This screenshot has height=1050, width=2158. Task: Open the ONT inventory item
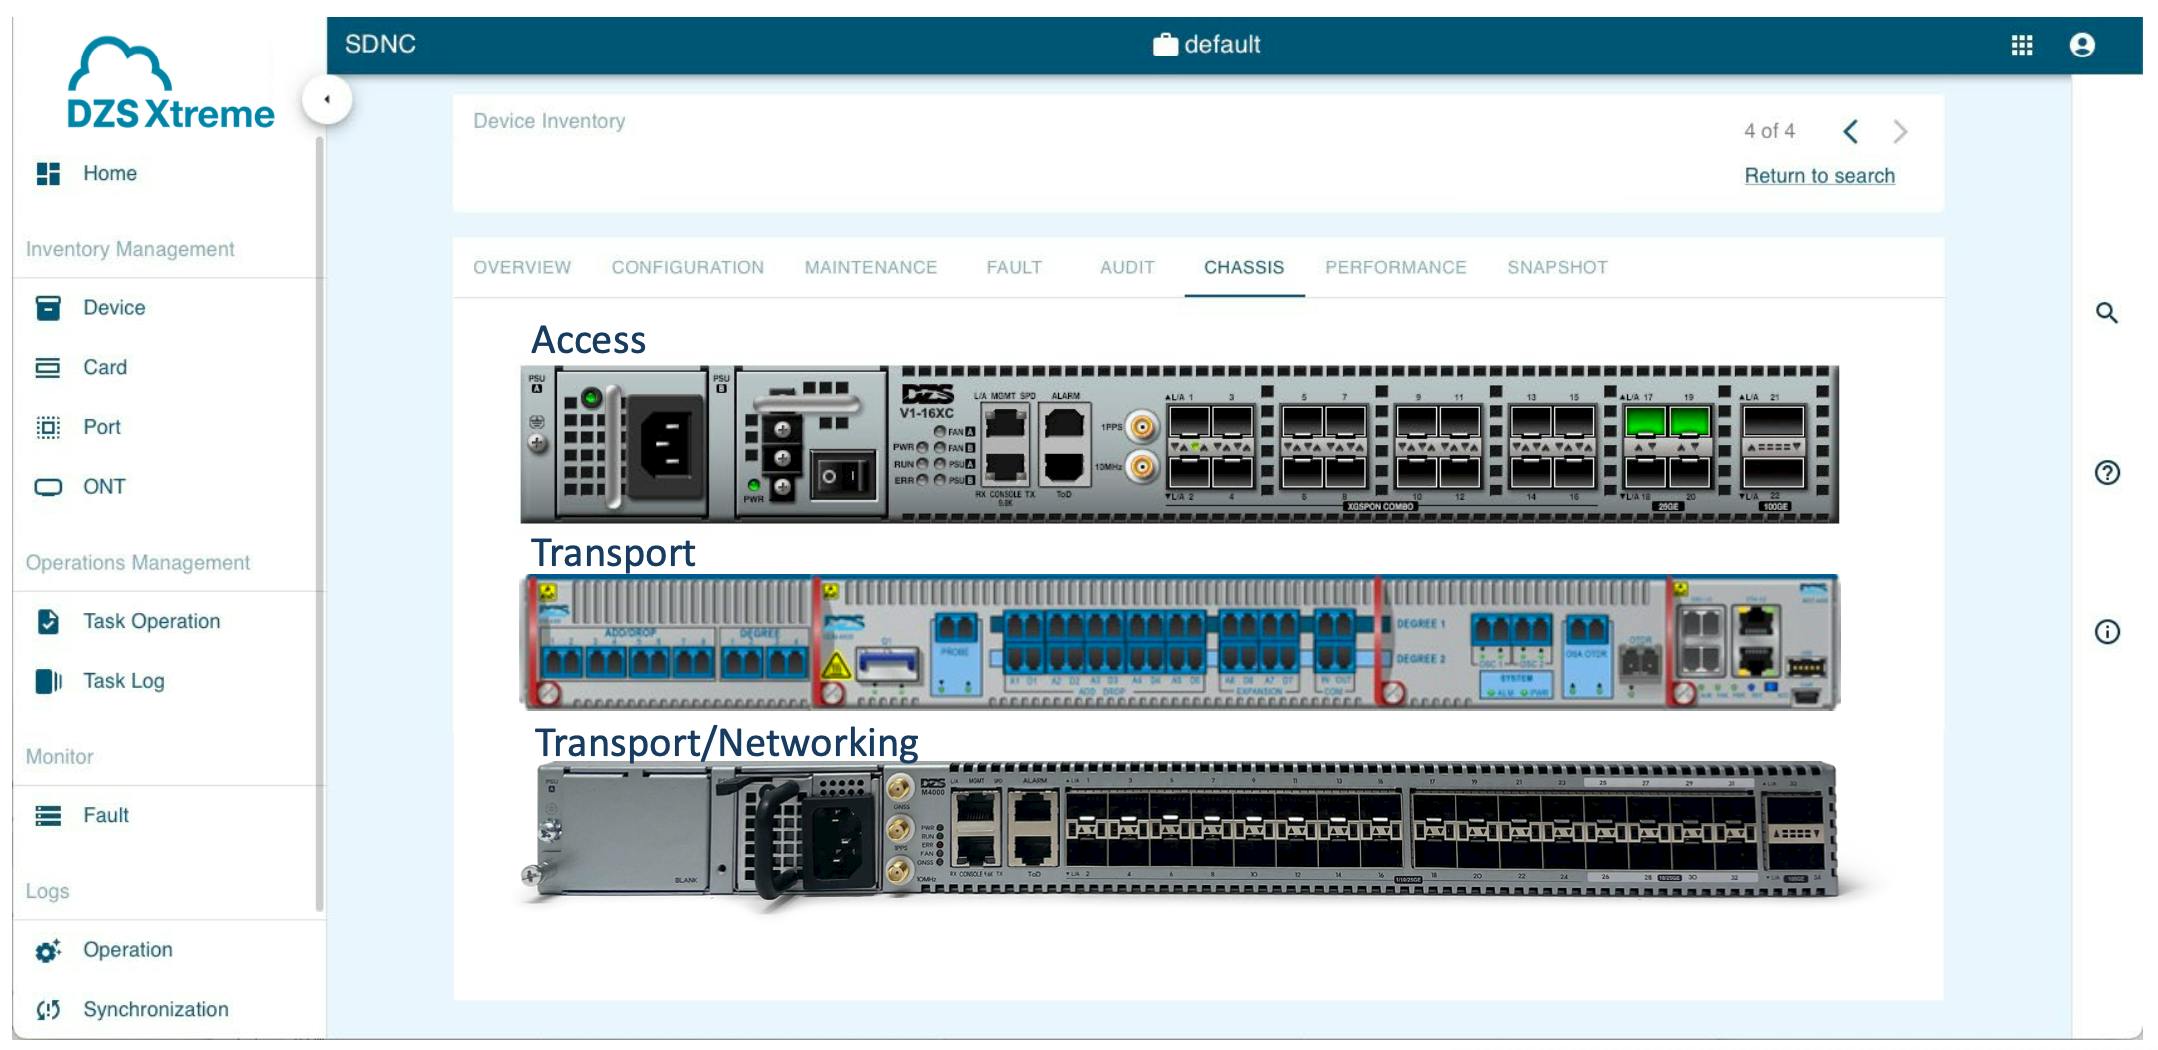click(x=103, y=487)
